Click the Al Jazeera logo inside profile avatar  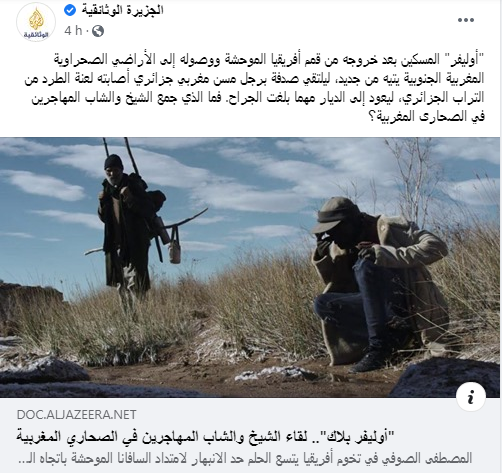(36, 20)
